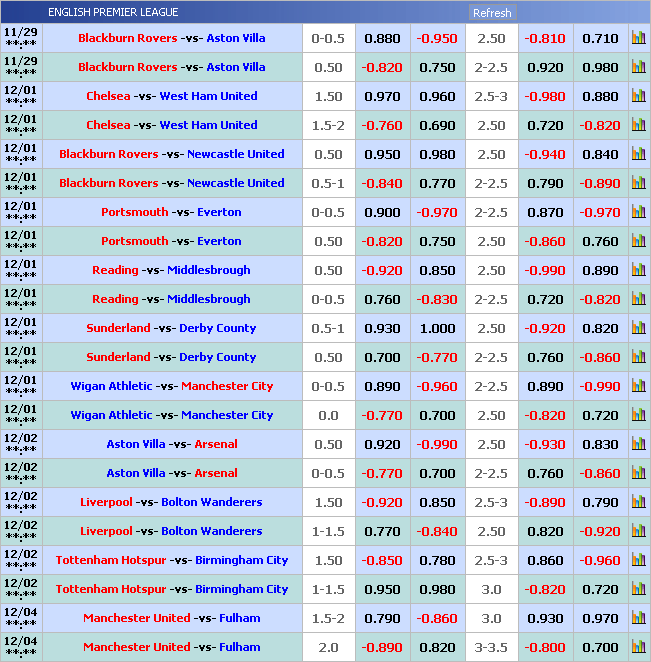
Task: View stats chart for Portsmouth vs Everton 0-0.5 row
Action: 638,213
